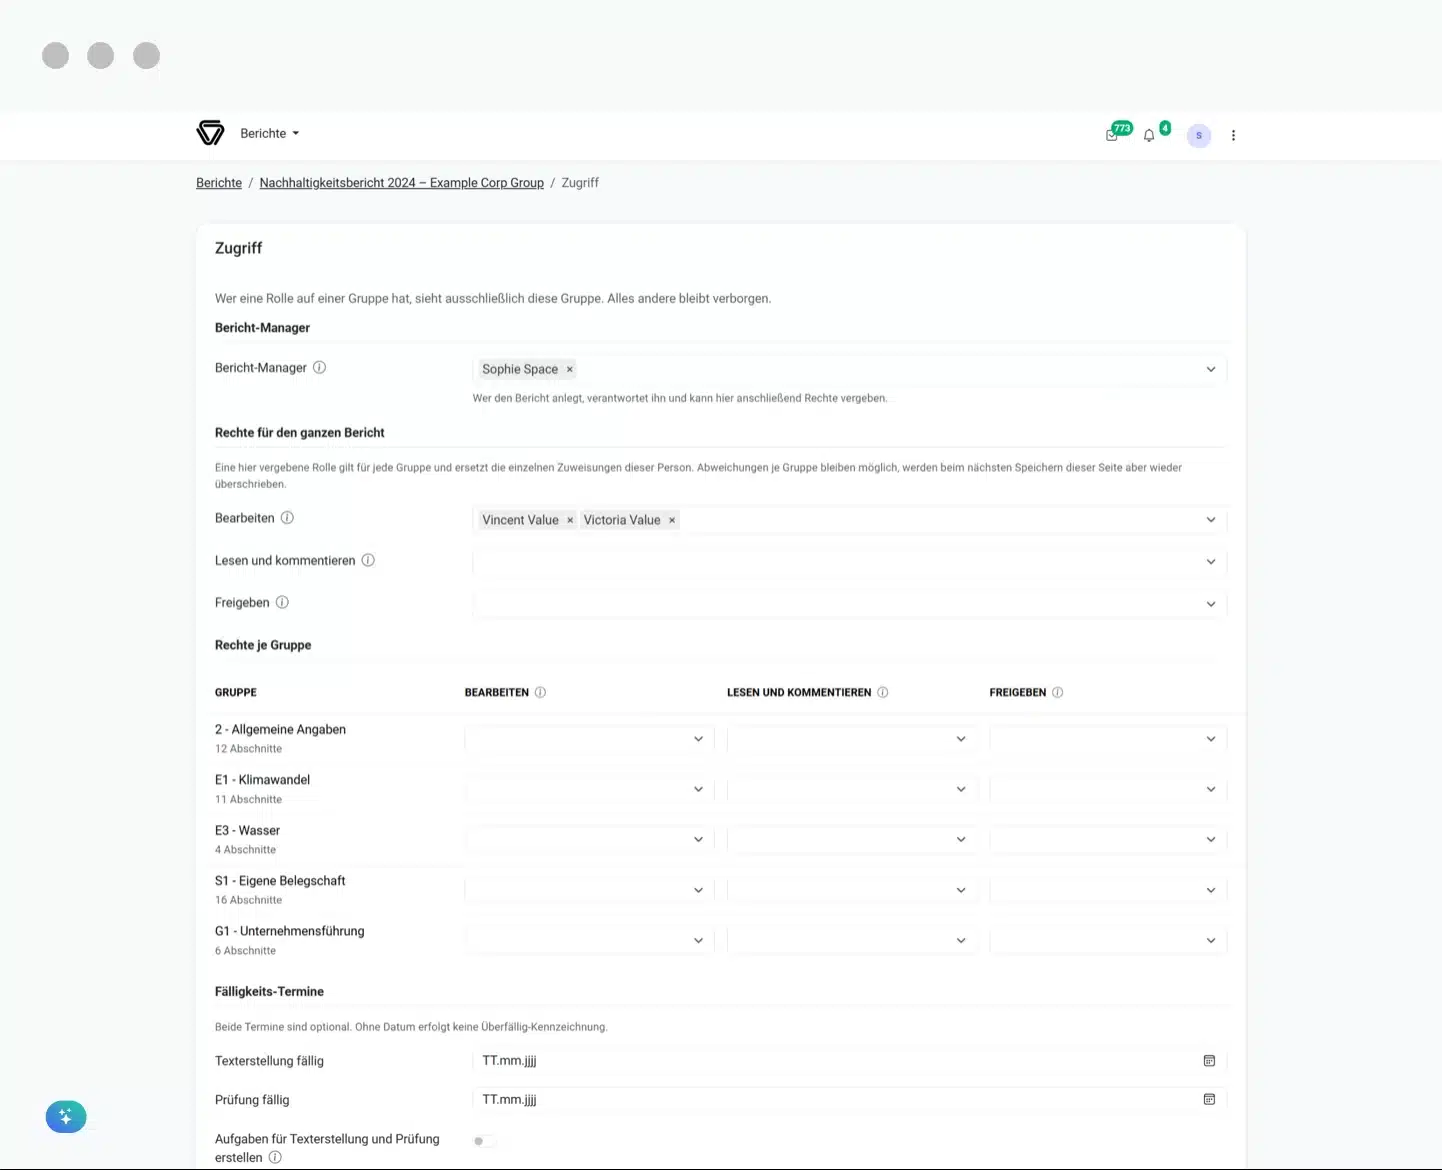
Task: Remove Sophie Space from Bericht-Manager
Action: coord(570,369)
